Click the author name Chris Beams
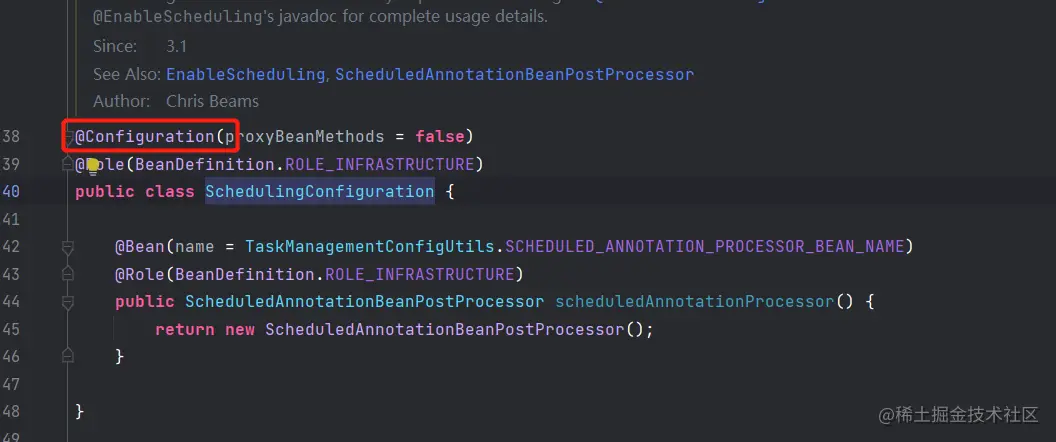 [212, 102]
